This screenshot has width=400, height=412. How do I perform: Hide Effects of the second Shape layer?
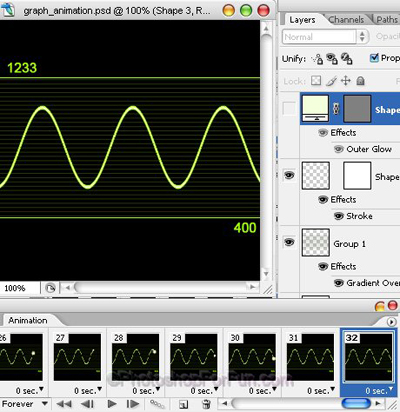pos(322,200)
